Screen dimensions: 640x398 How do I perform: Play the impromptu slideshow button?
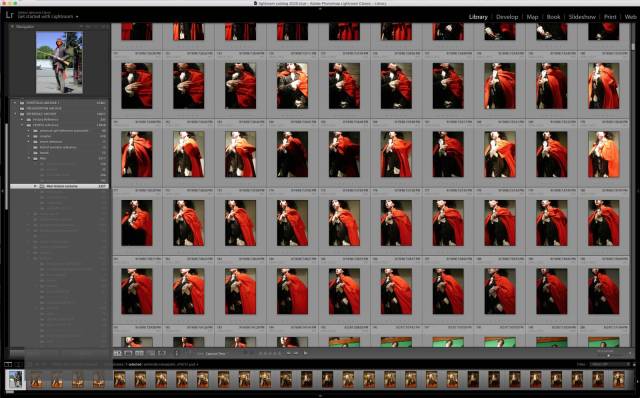[305, 353]
